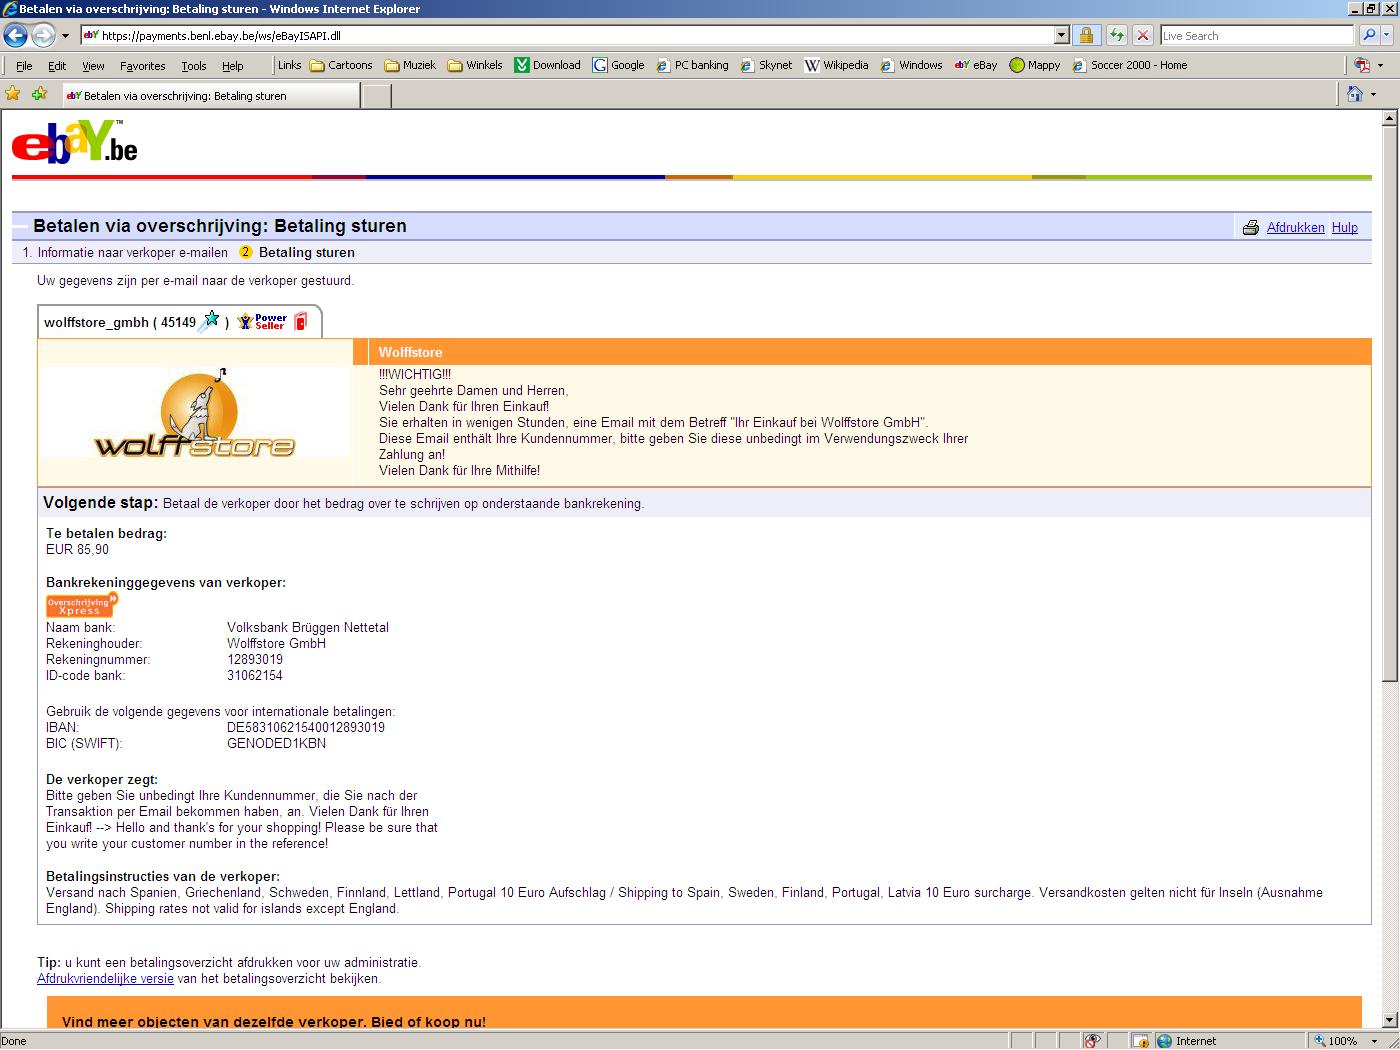Click the page scrollbar up arrow
This screenshot has width=1400, height=1050.
pos(1389,118)
